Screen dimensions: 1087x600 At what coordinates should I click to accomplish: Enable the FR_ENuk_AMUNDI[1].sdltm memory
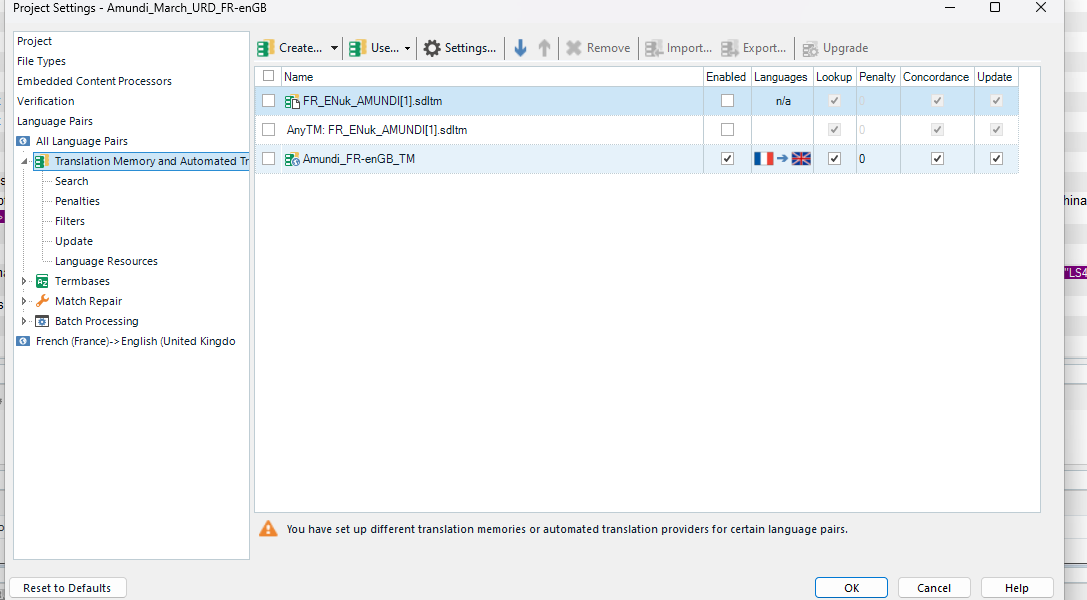(x=727, y=101)
